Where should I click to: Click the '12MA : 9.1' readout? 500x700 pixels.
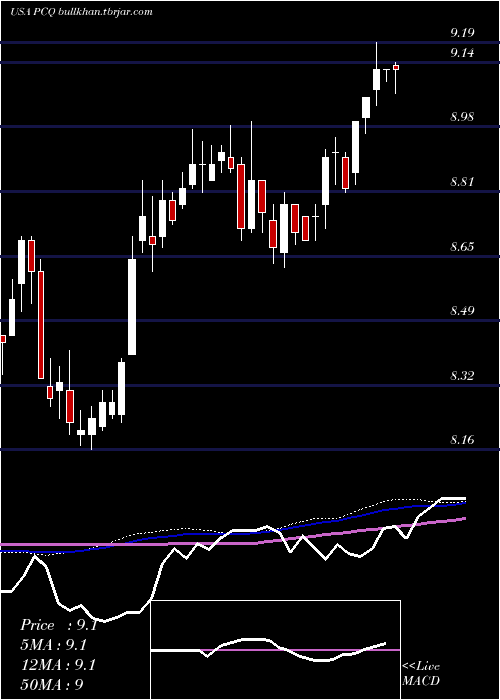[58, 665]
